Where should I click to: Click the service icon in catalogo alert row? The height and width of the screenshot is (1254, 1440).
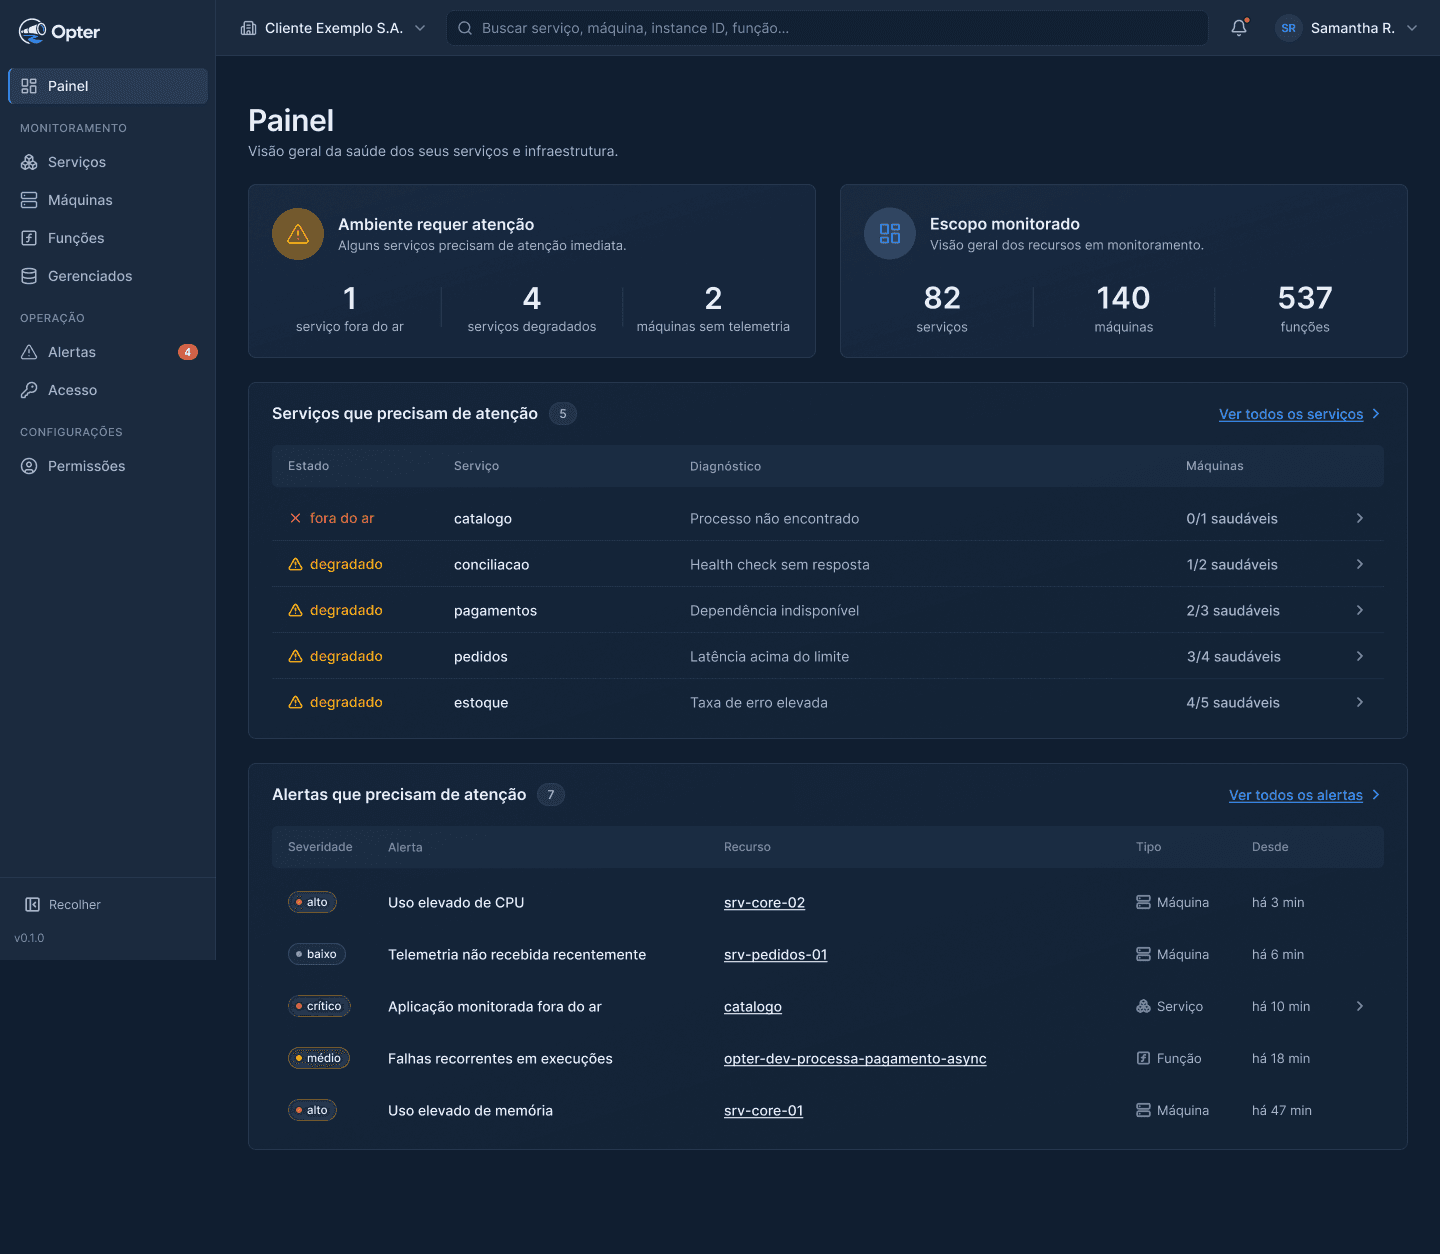coord(1143,1006)
